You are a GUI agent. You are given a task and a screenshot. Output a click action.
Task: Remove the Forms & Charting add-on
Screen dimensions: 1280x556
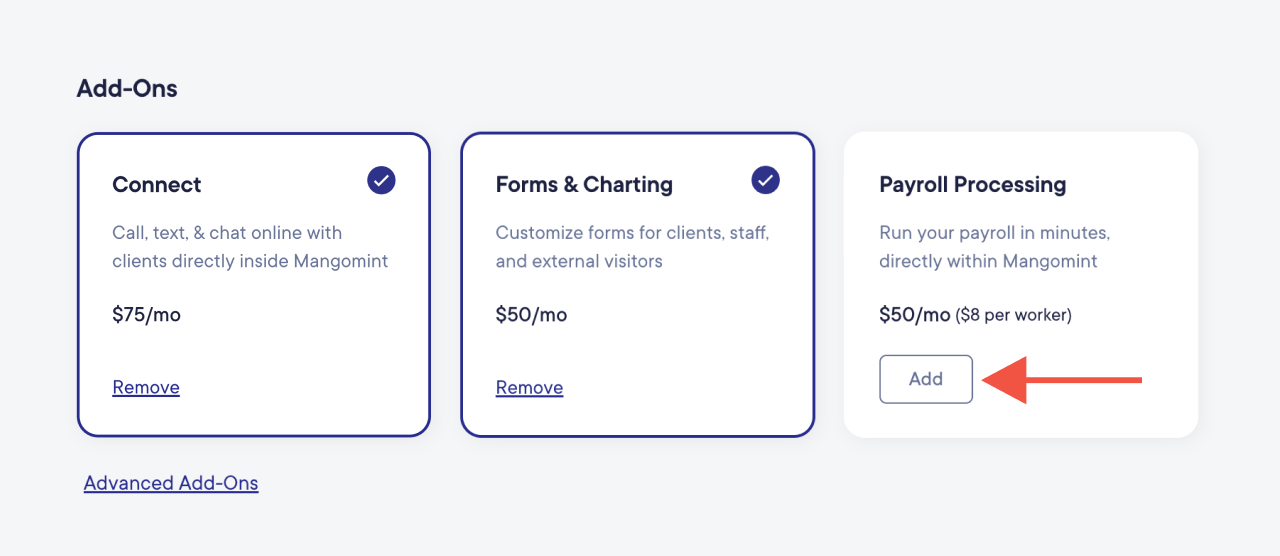pyautogui.click(x=529, y=388)
